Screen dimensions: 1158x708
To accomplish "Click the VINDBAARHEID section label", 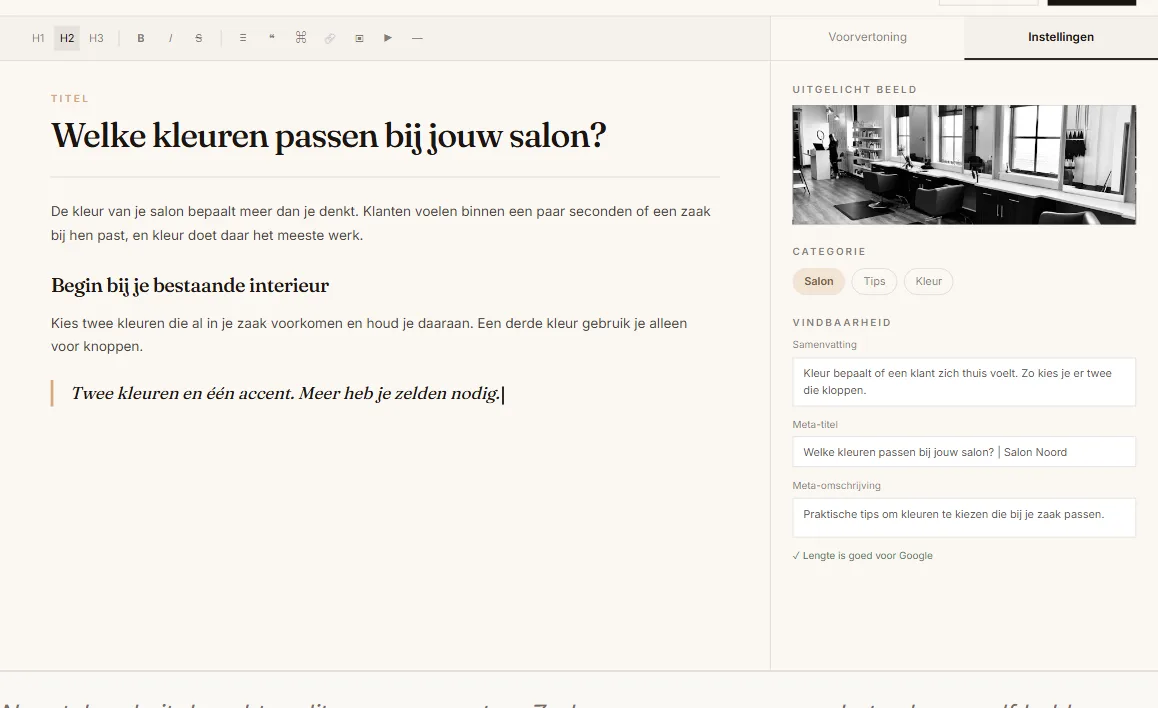I will [x=842, y=323].
